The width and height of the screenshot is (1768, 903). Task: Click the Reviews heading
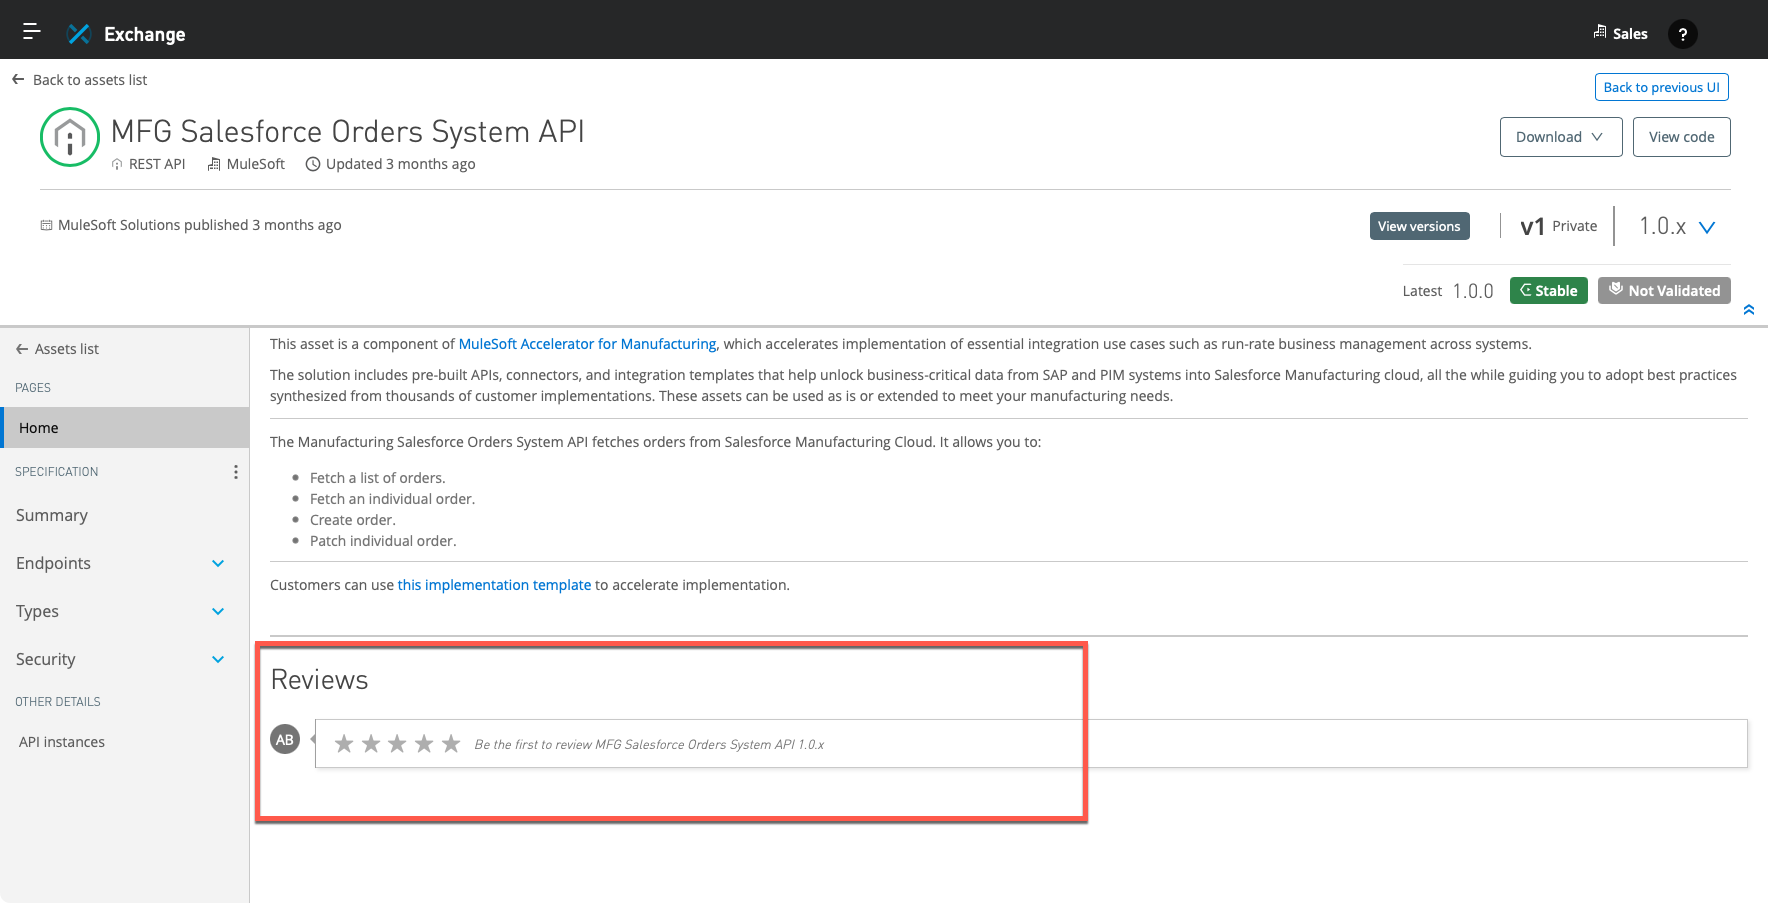[320, 680]
